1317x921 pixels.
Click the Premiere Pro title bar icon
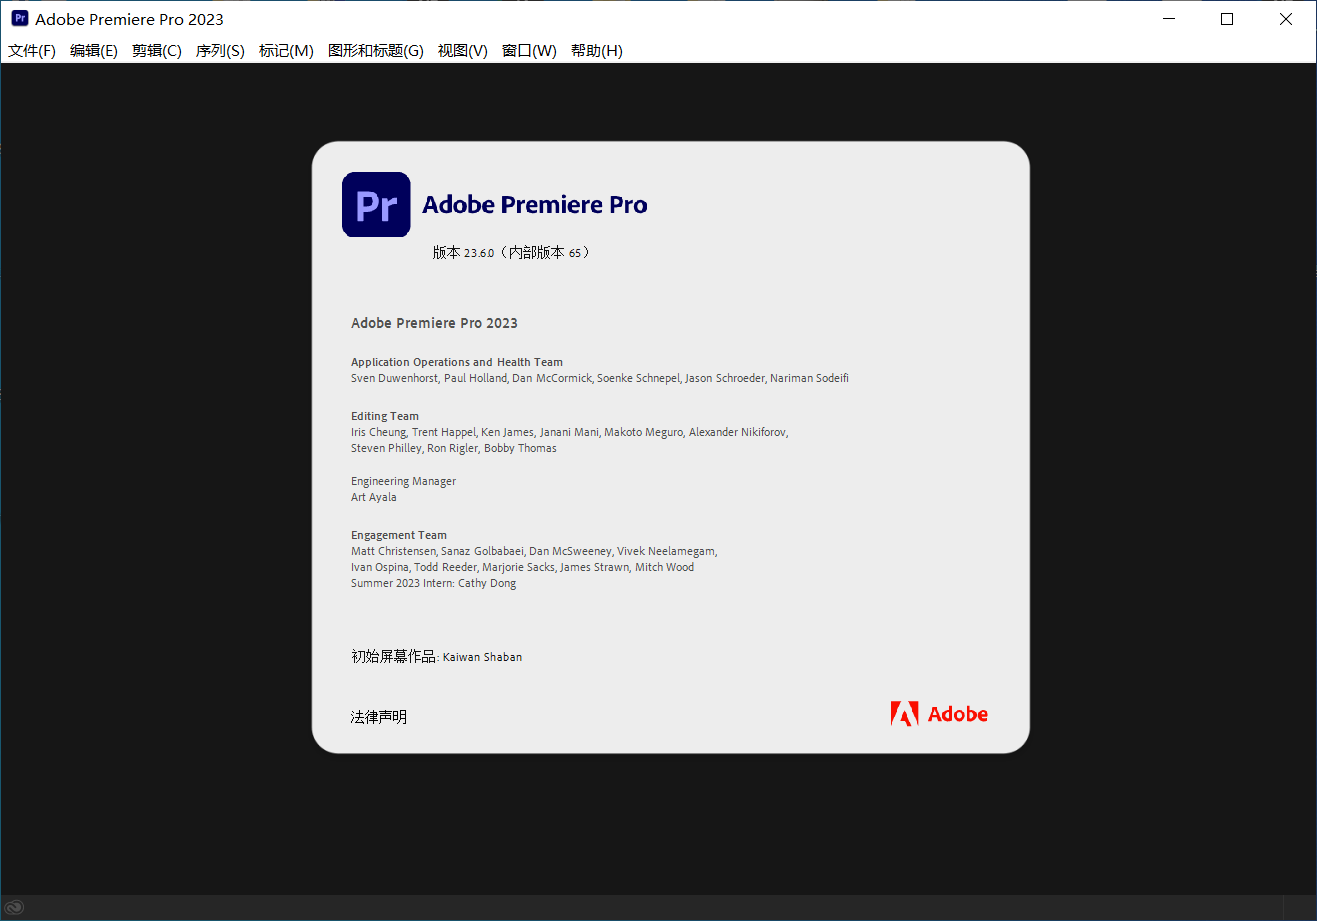[20, 18]
